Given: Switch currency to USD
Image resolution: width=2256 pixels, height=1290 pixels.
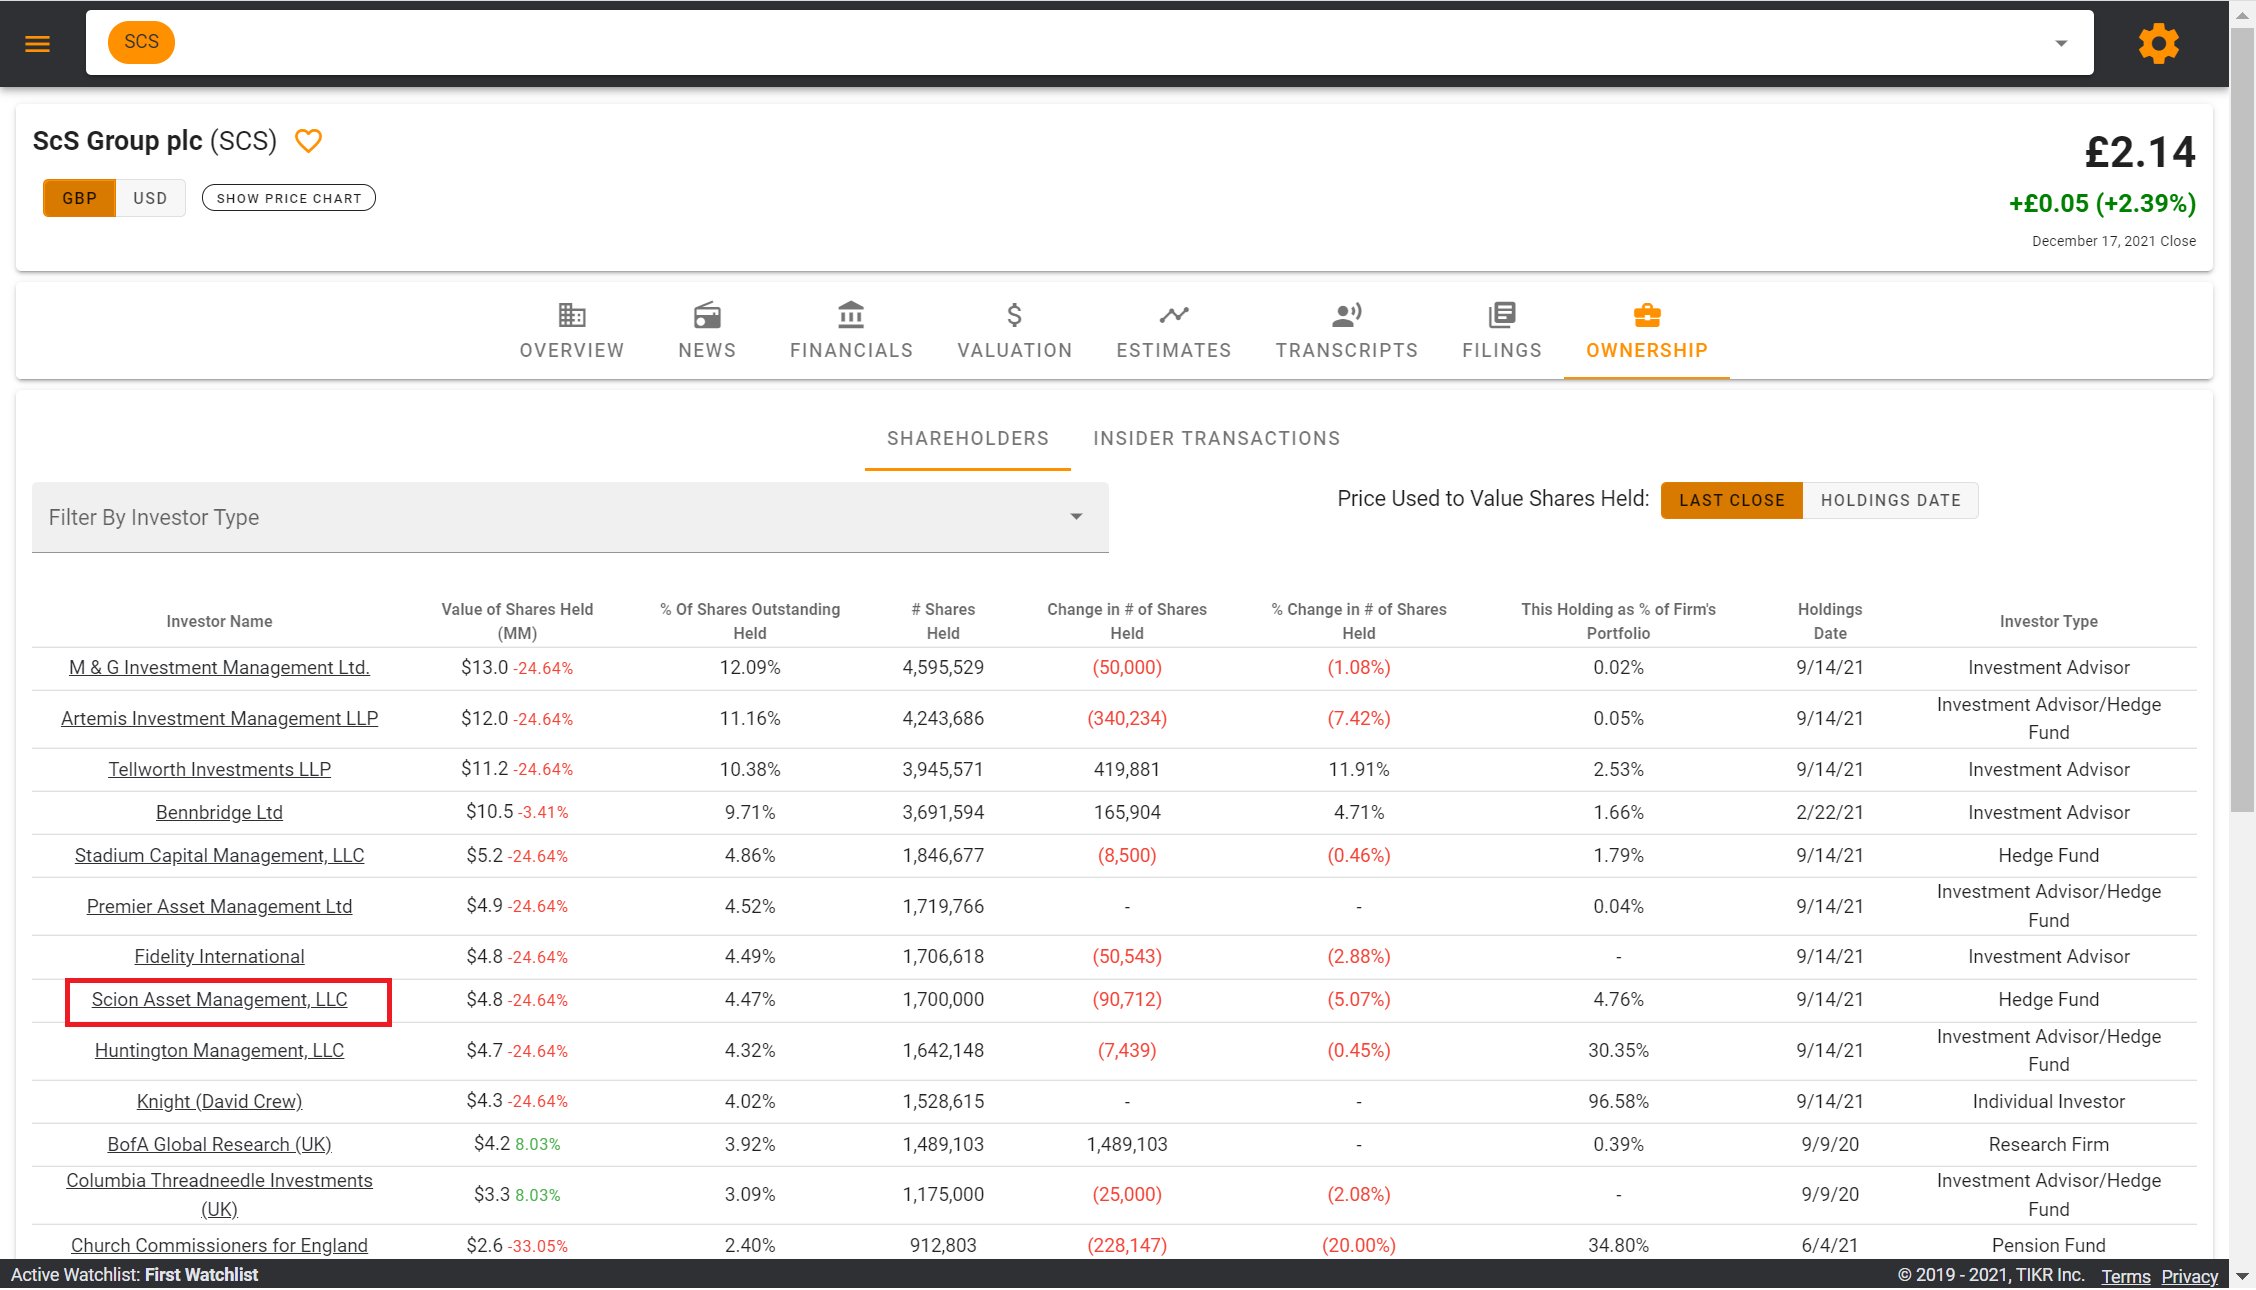Looking at the screenshot, I should tap(150, 198).
